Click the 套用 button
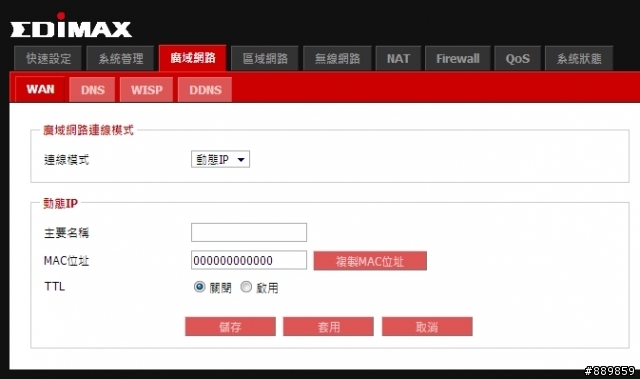 [329, 326]
